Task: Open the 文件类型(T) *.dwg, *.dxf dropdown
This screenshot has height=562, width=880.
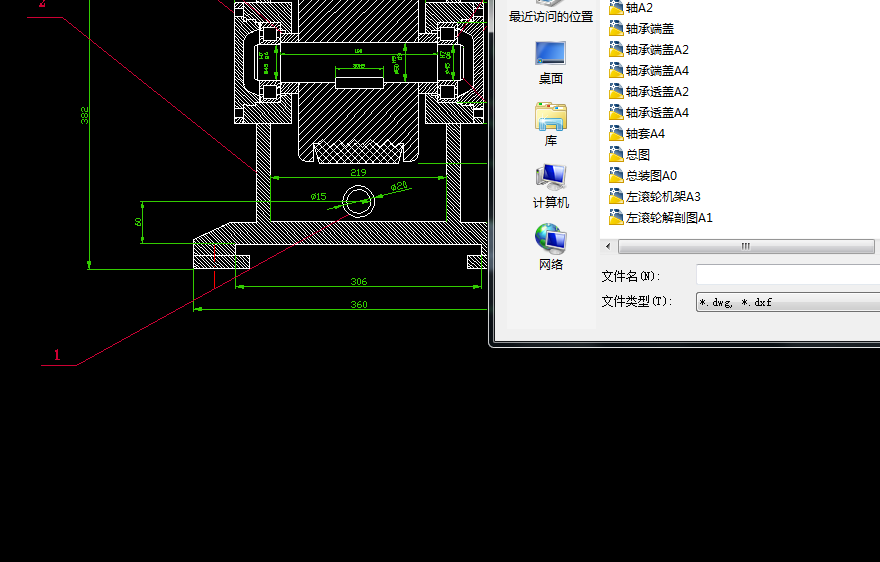Action: pyautogui.click(x=787, y=302)
